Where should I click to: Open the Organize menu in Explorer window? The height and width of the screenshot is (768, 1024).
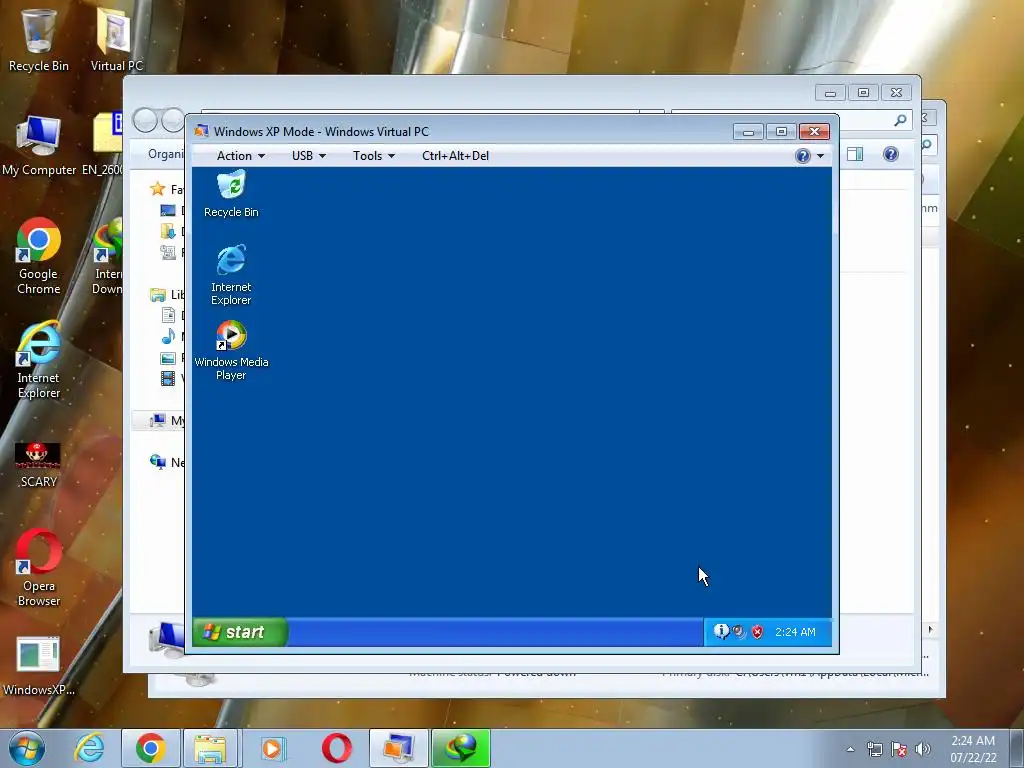[166, 154]
